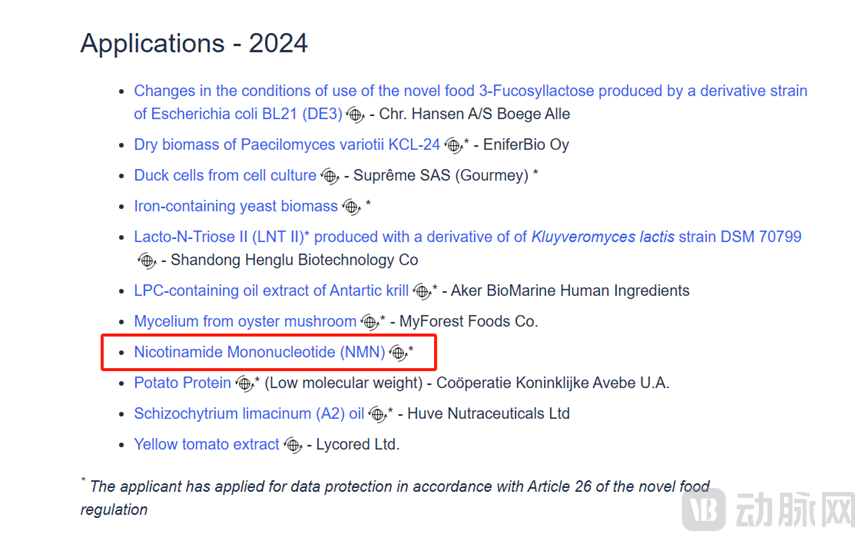Click globe icon beside Antartic krill entry
The width and height of the screenshot is (865, 541).
point(423,292)
